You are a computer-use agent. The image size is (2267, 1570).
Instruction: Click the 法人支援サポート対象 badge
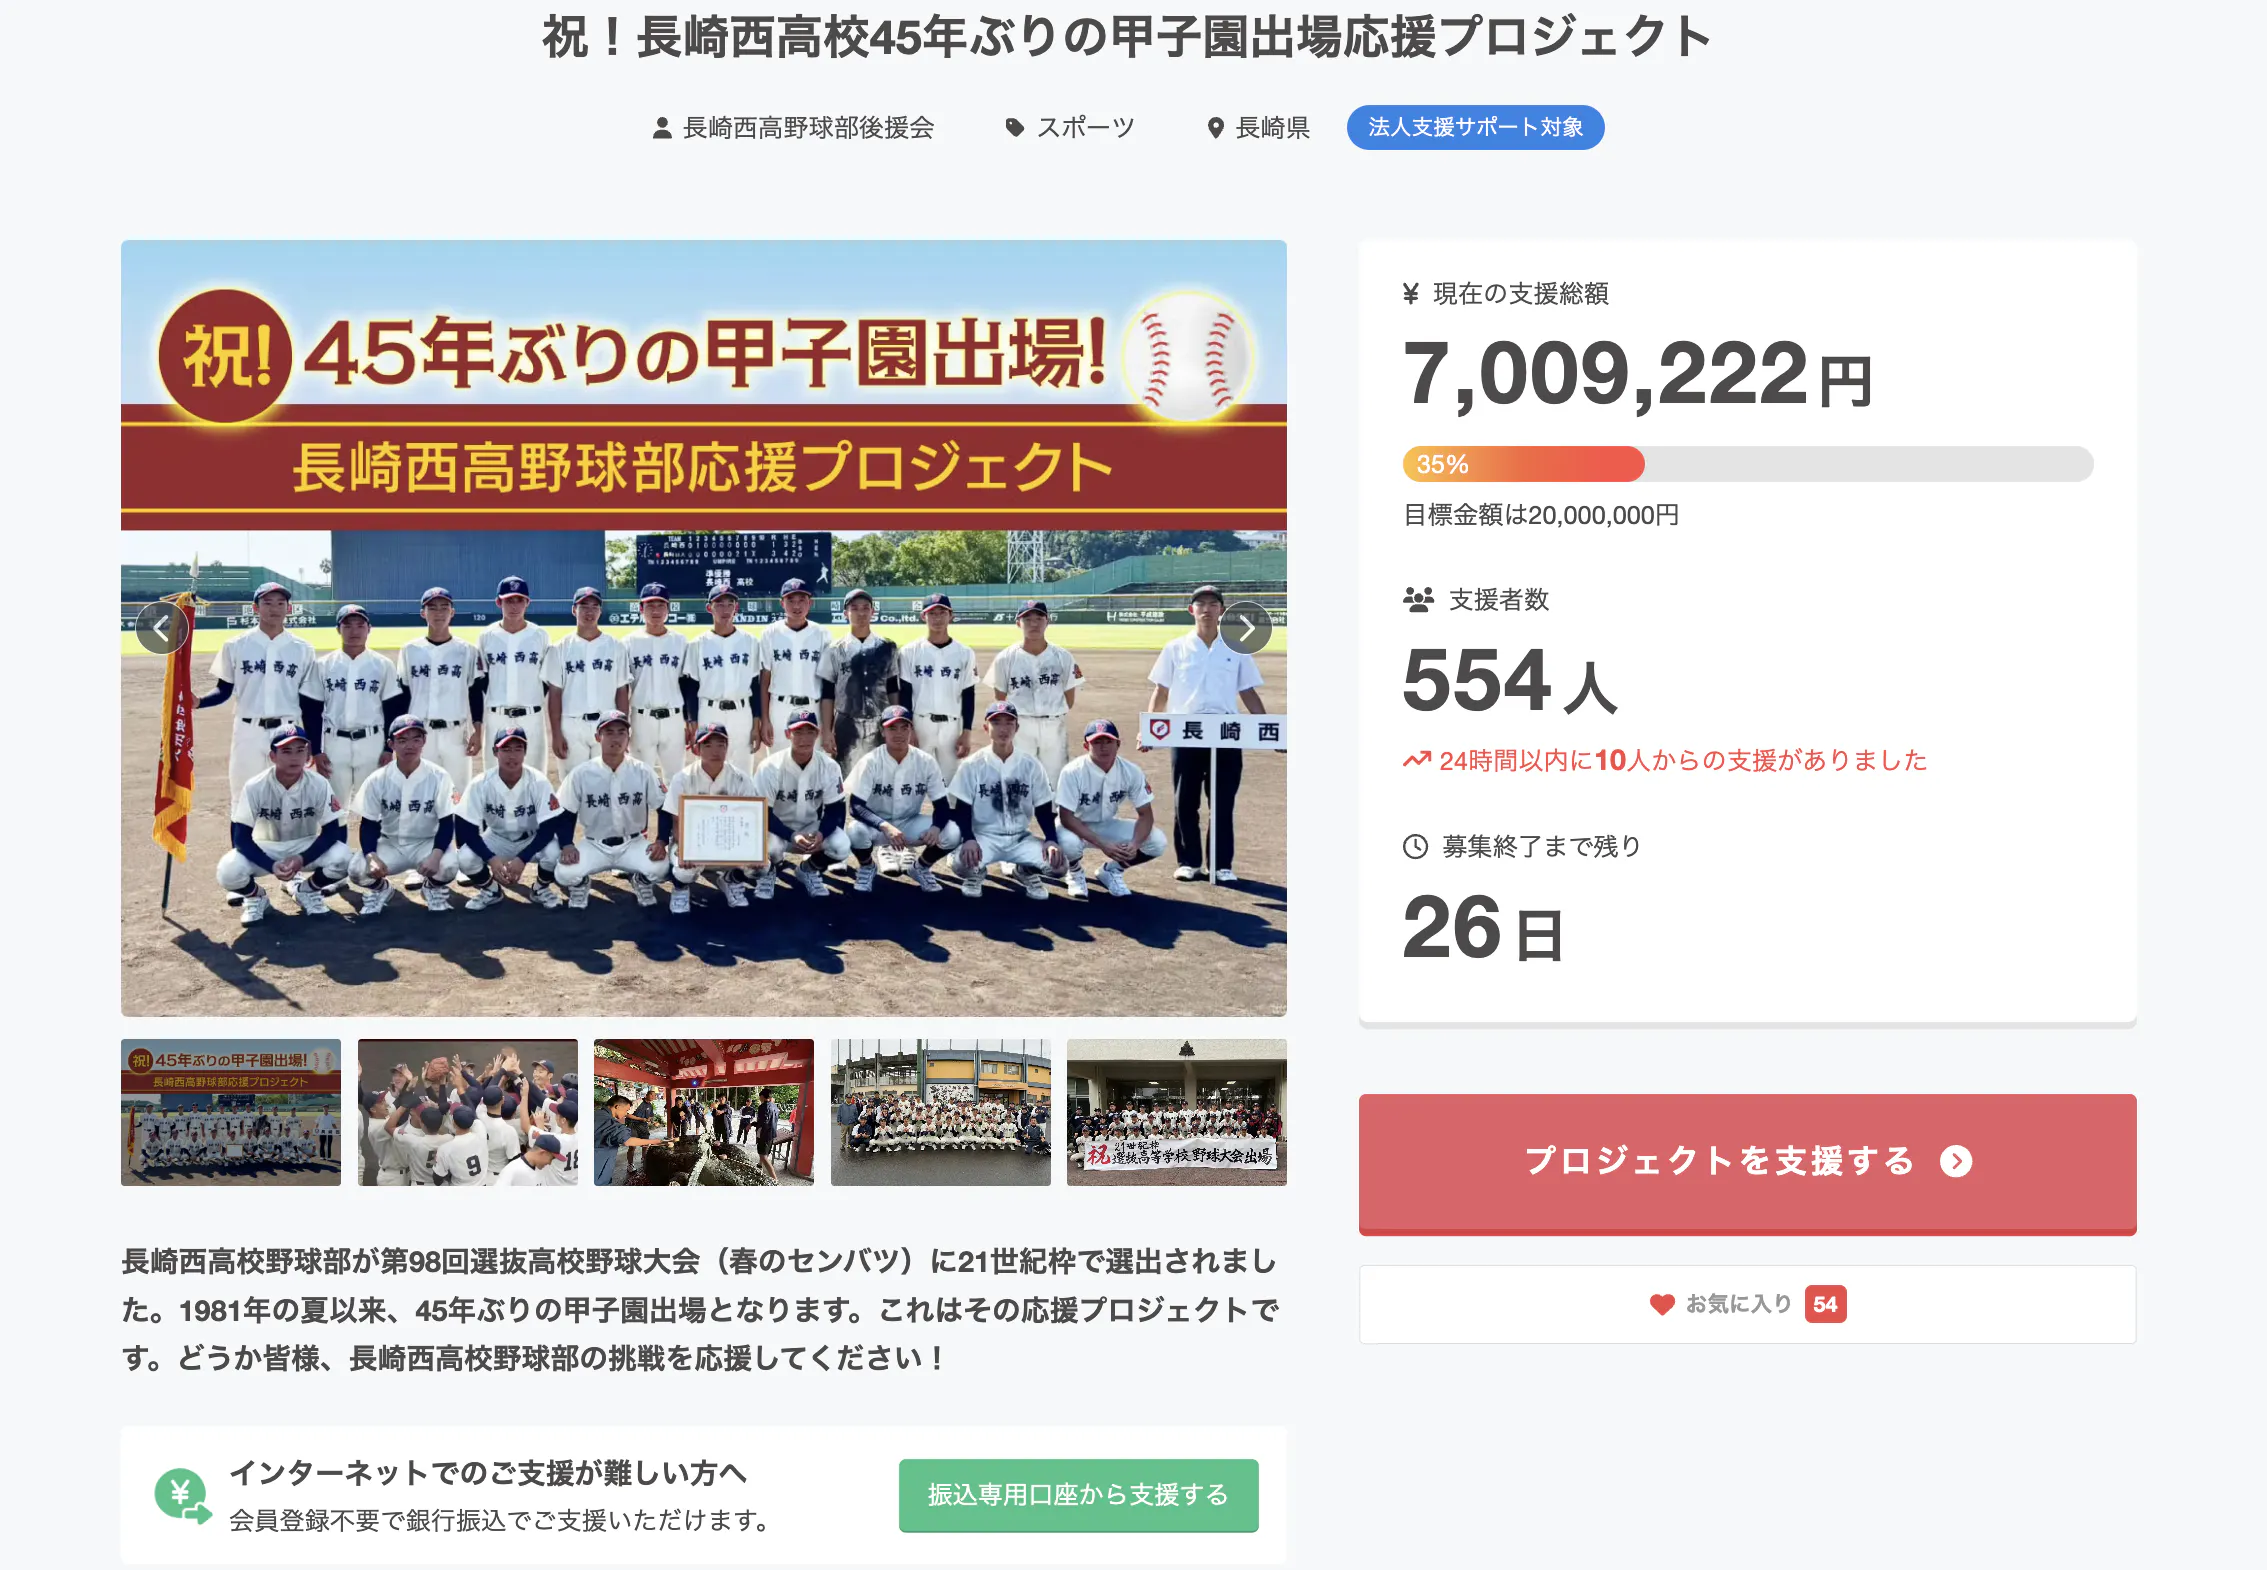[1475, 128]
